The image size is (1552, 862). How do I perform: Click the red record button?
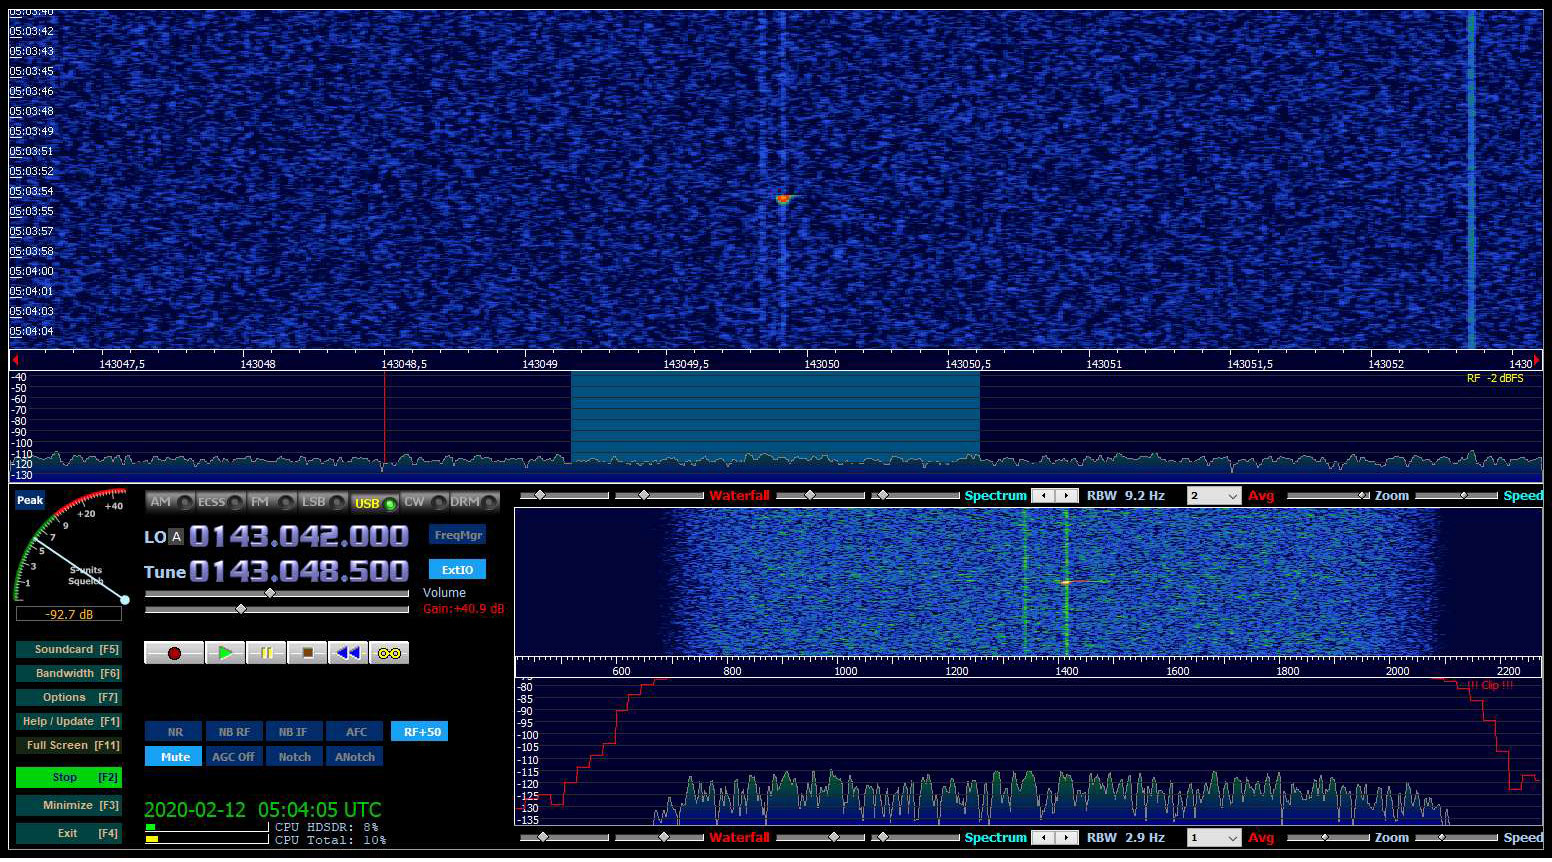pos(174,653)
